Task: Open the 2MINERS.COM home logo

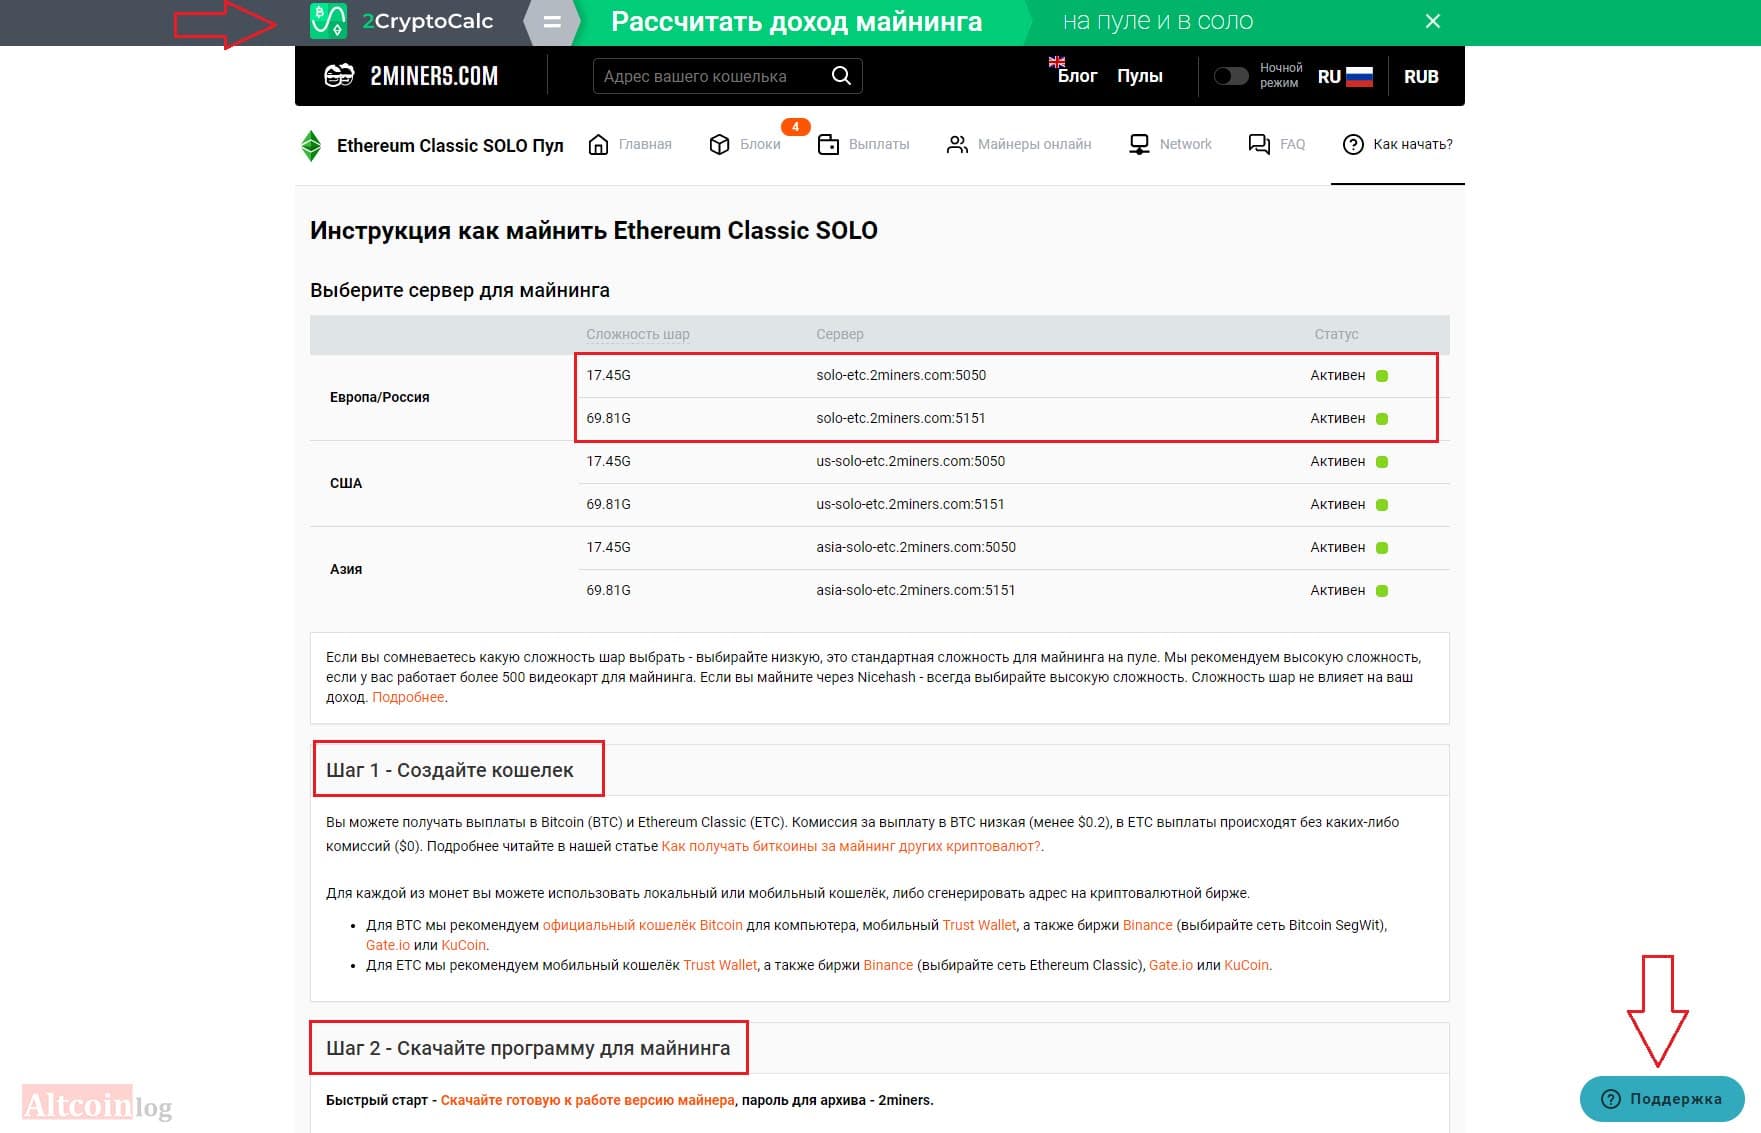Action: point(411,76)
